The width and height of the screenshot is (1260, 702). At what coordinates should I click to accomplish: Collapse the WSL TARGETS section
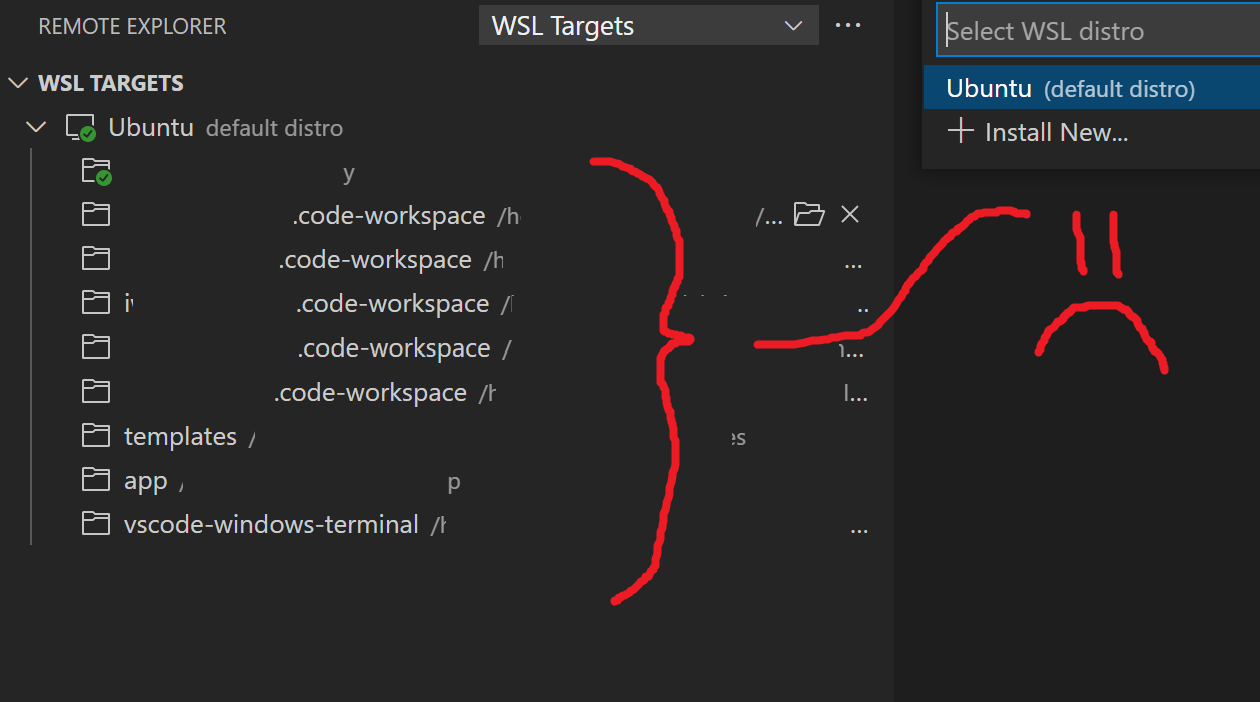(17, 82)
